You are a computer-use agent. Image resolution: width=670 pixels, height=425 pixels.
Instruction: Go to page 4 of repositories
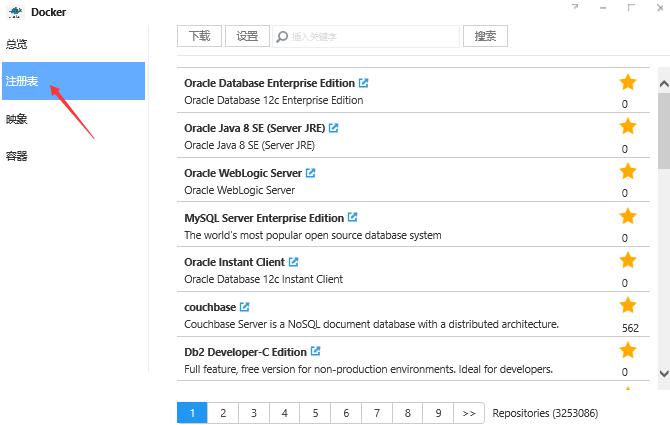[285, 413]
